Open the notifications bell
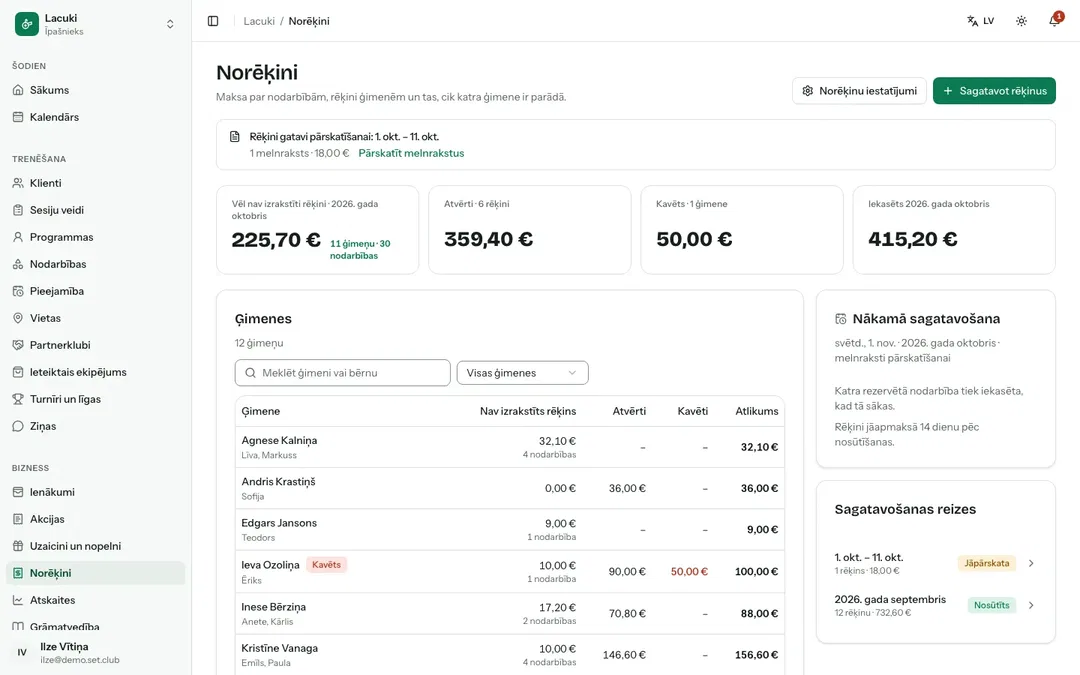 click(x=1055, y=21)
